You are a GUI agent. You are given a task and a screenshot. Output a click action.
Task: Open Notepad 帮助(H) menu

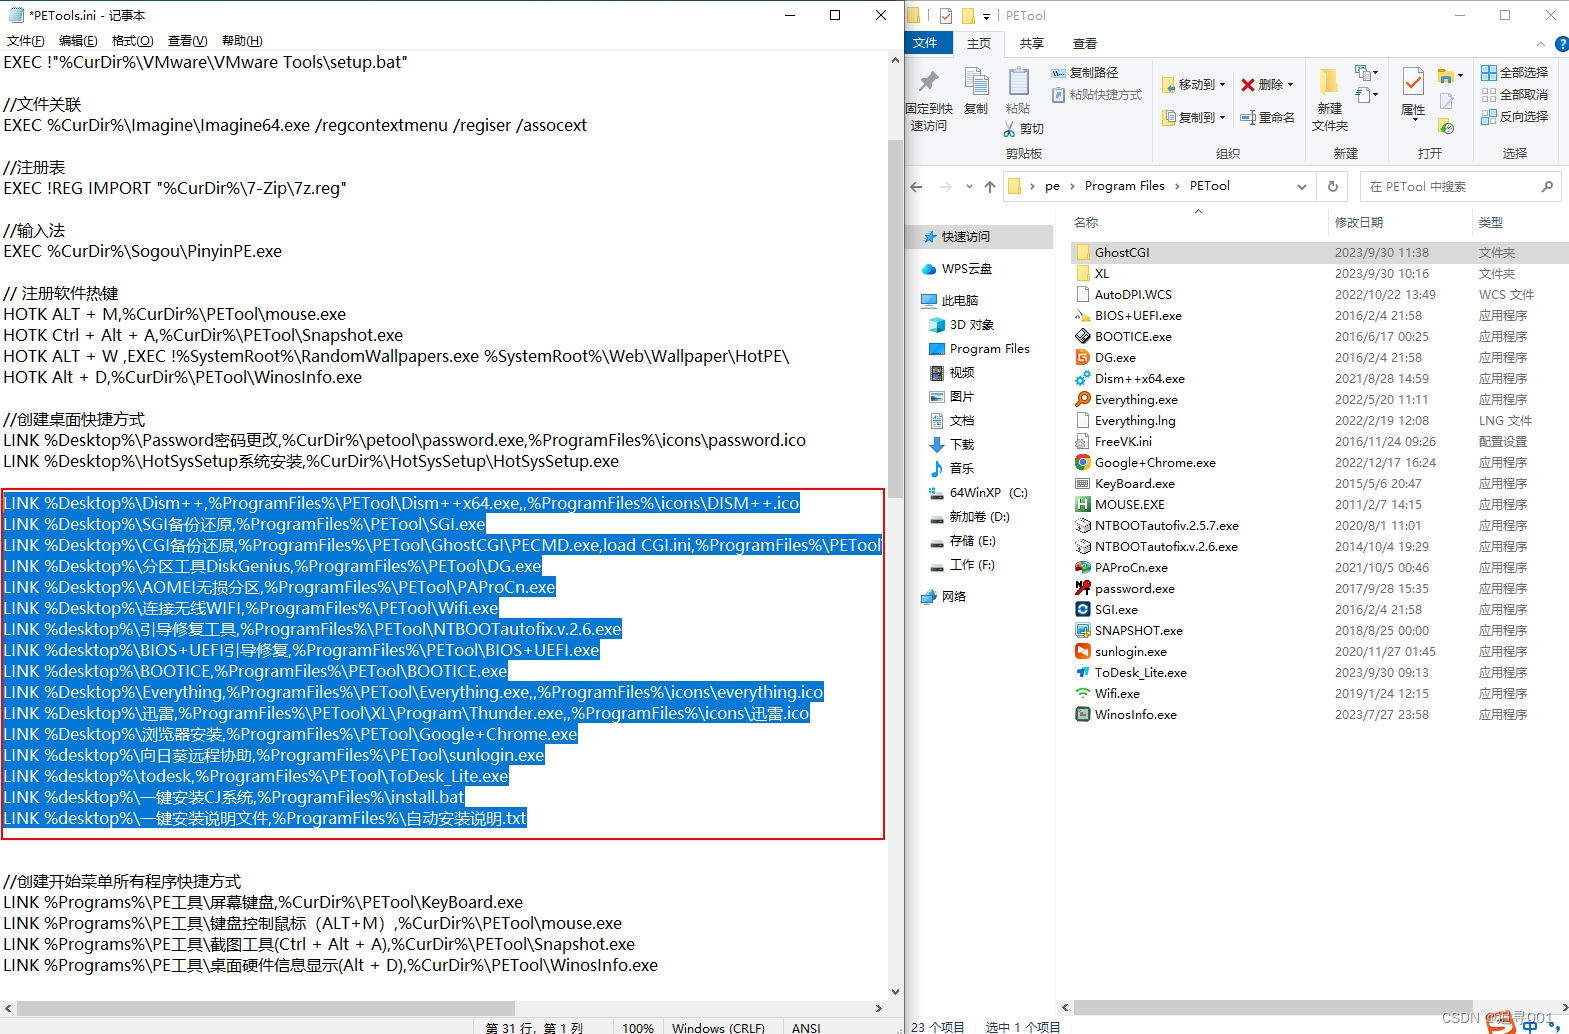point(242,41)
